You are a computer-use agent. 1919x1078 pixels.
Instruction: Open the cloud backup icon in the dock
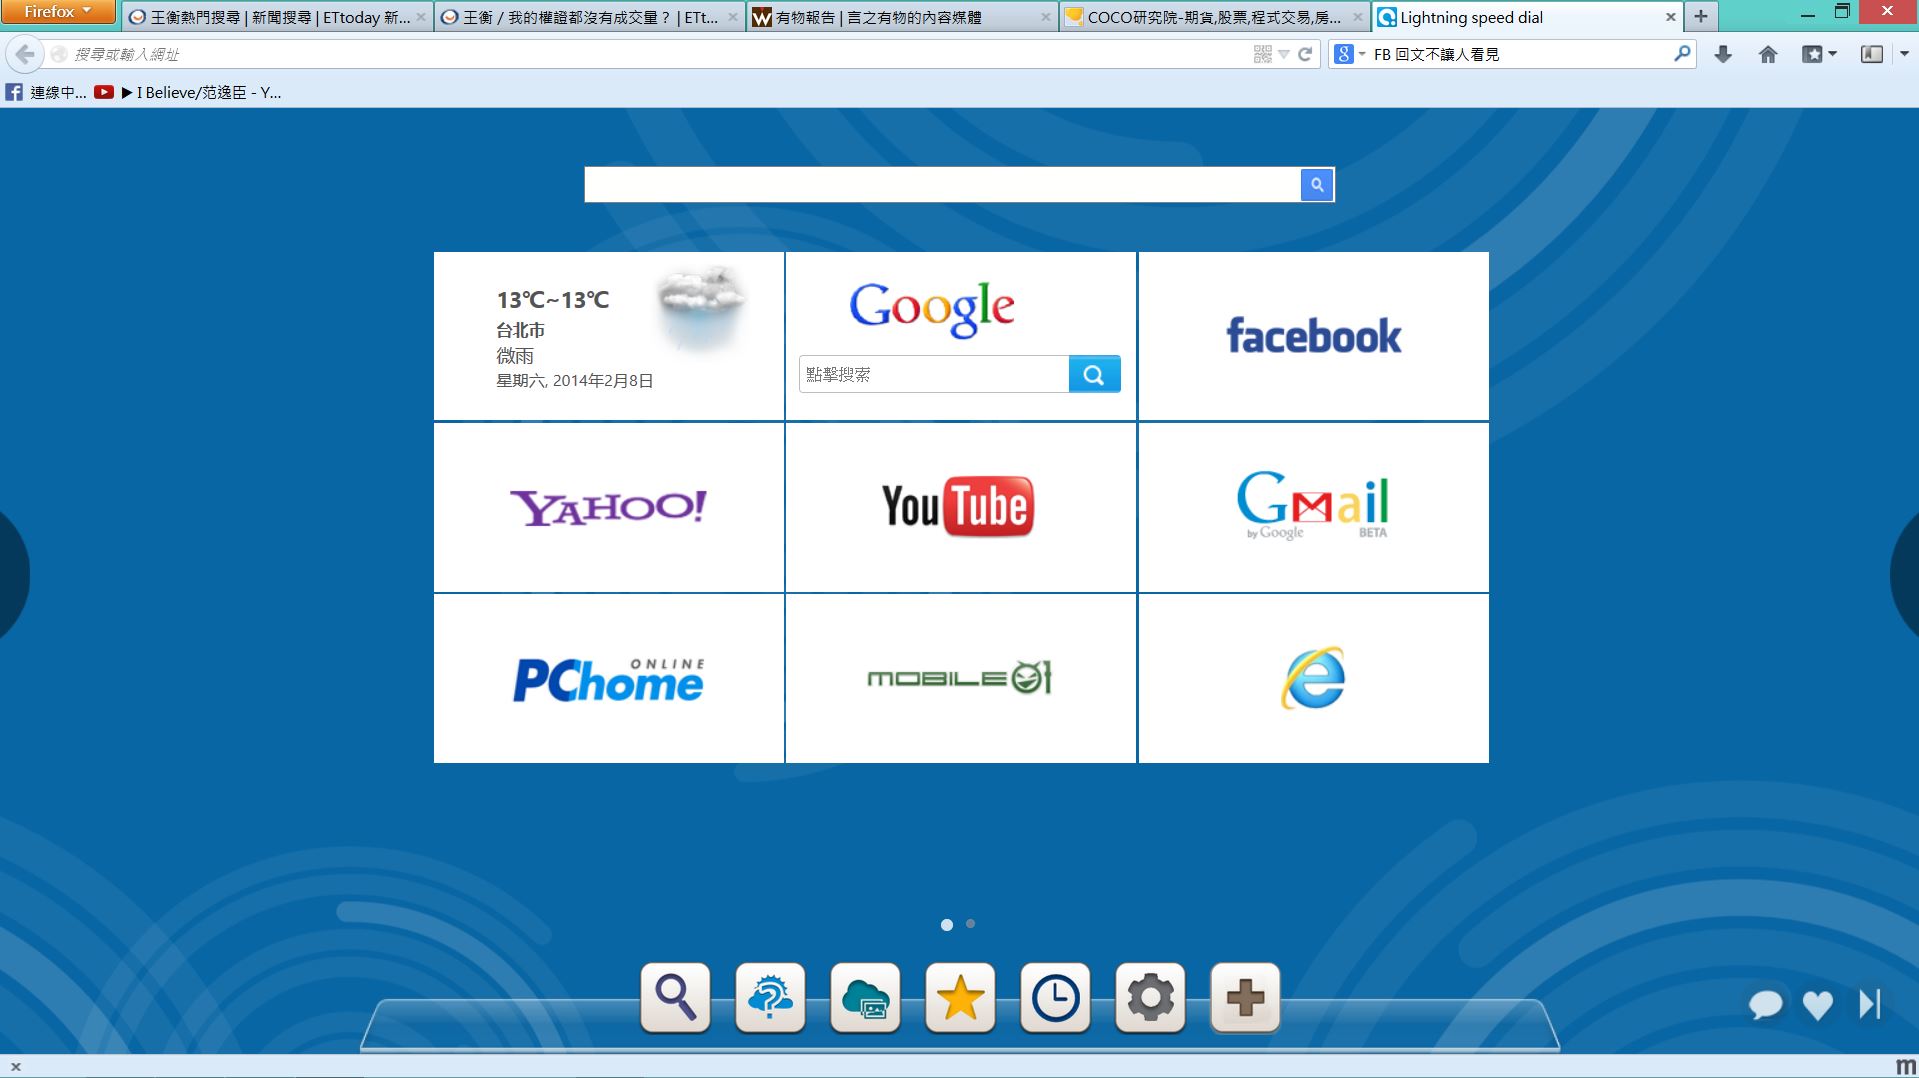[865, 997]
